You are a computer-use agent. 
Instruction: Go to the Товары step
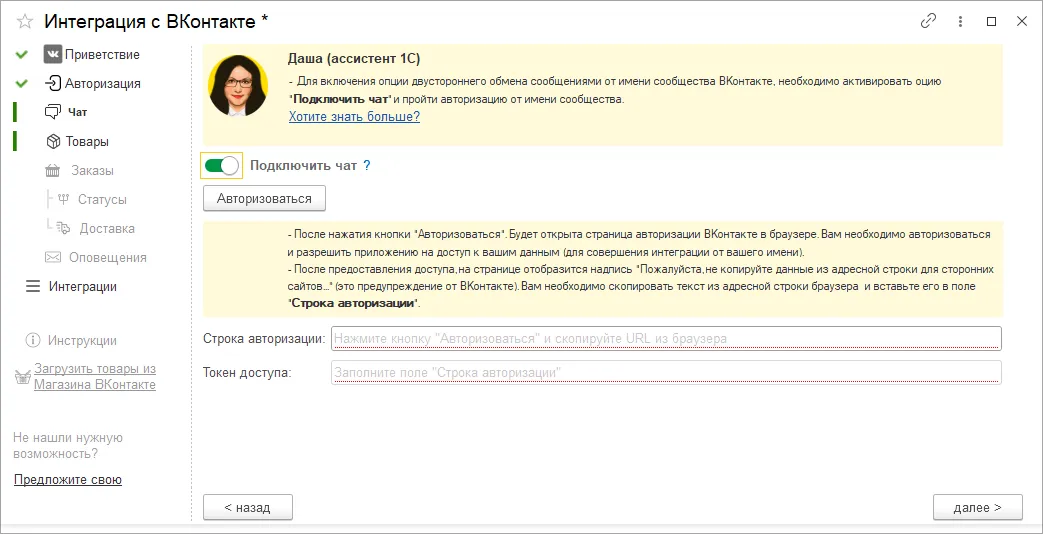[87, 142]
